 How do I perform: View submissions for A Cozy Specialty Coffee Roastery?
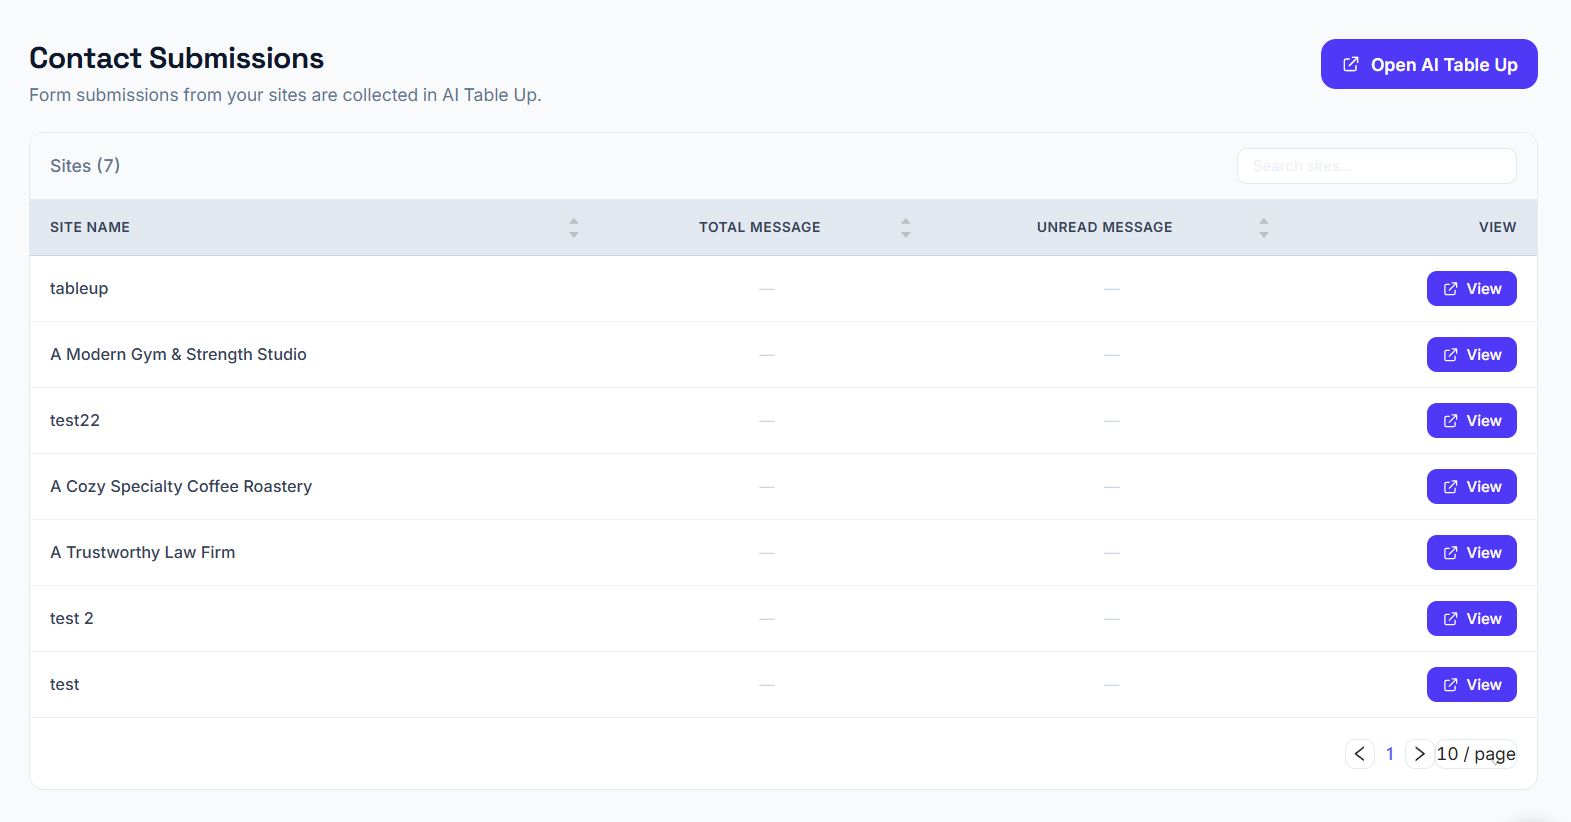tap(1471, 487)
